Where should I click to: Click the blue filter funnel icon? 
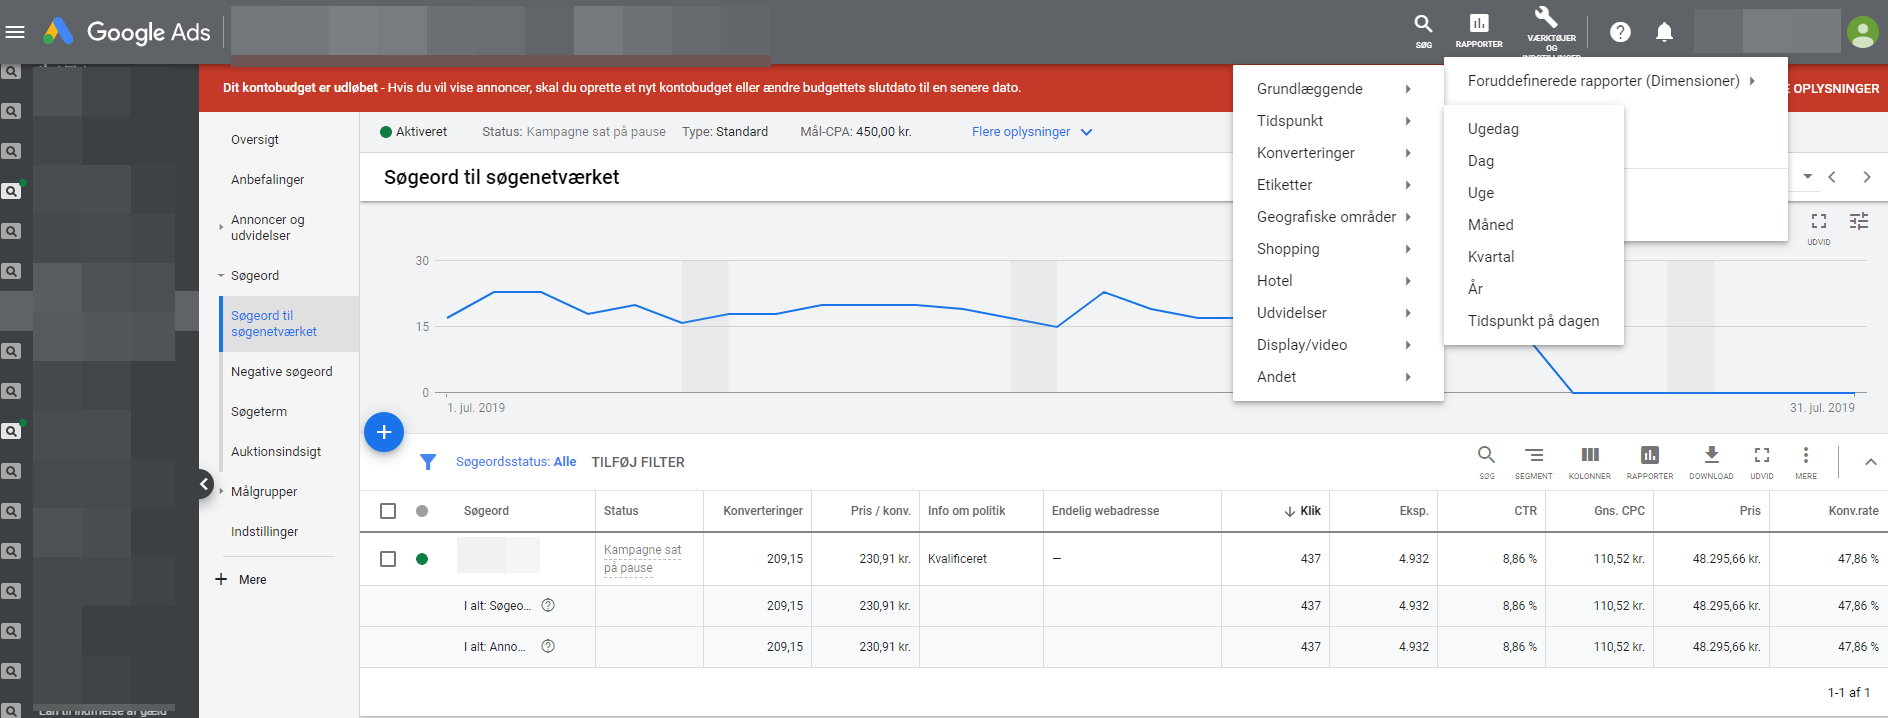coord(428,462)
